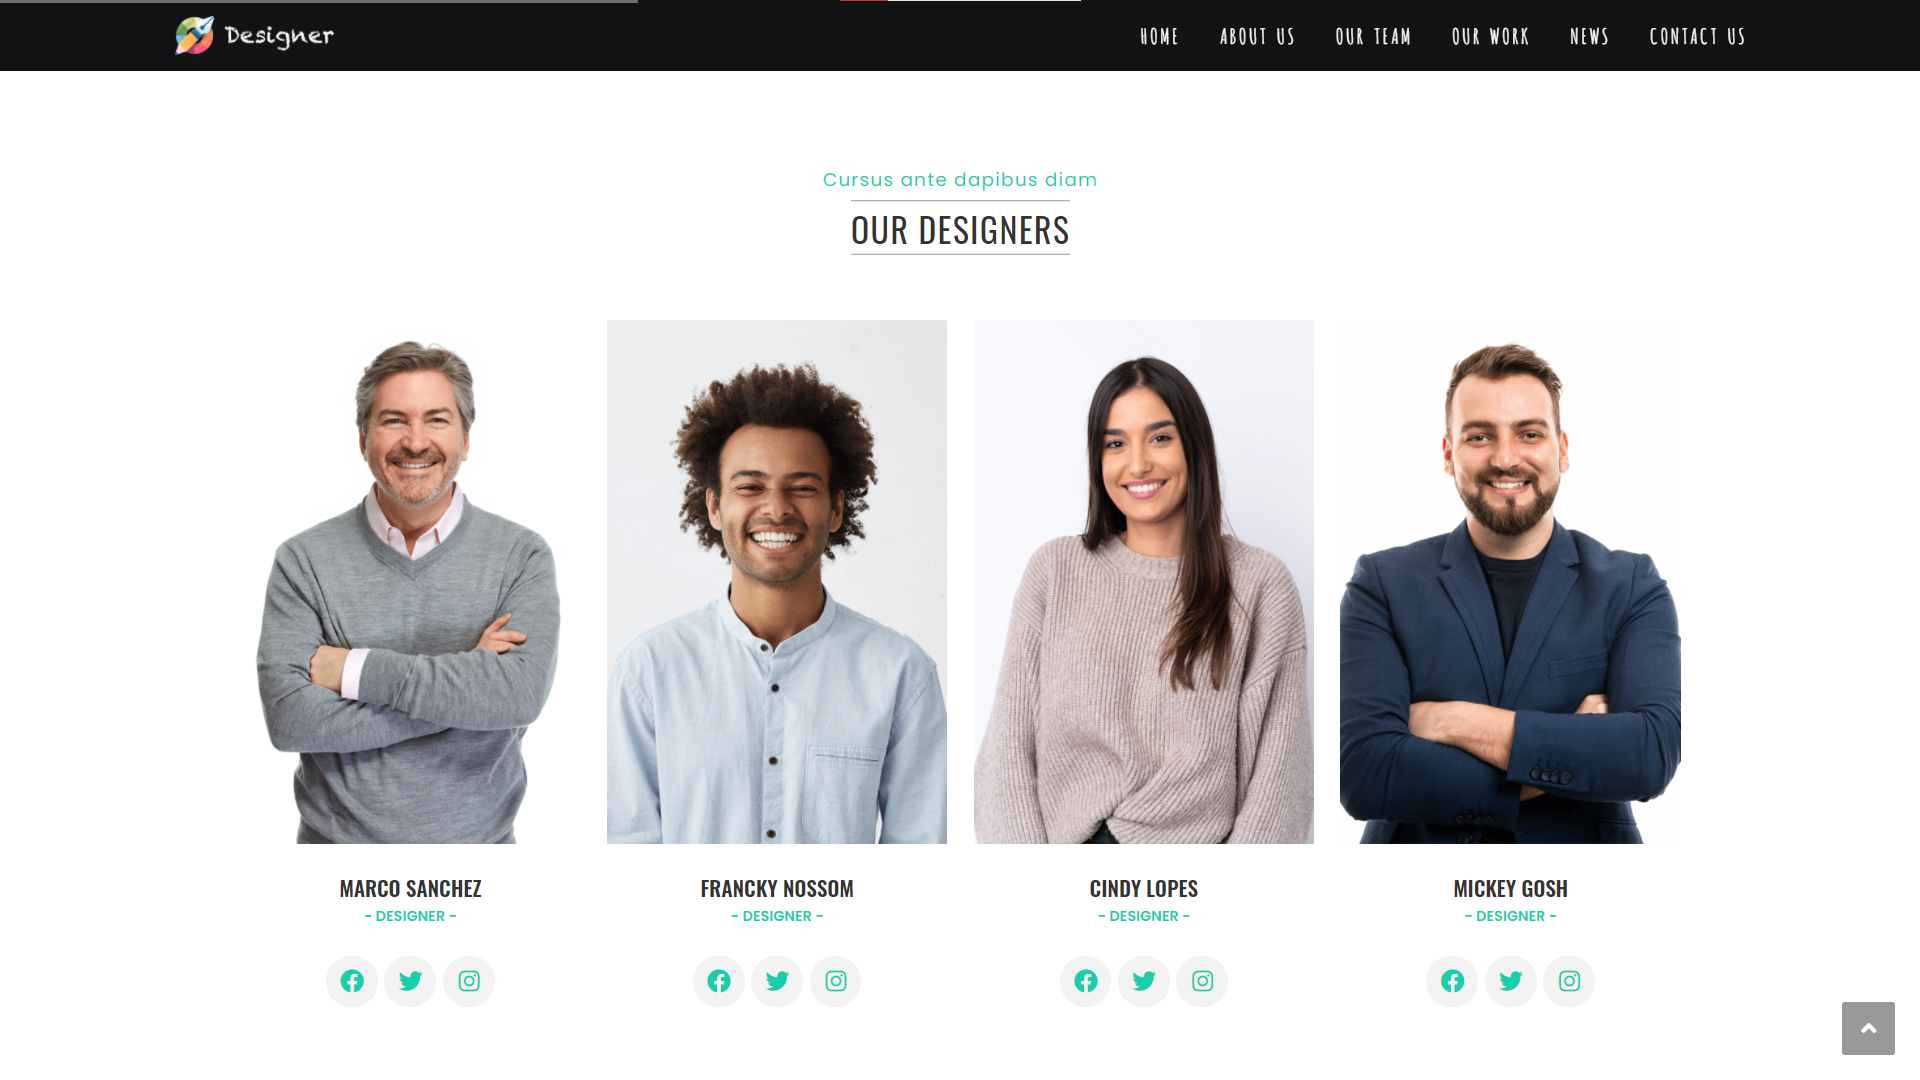Select Our Work in navigation
The height and width of the screenshot is (1080, 1920).
[x=1490, y=37]
